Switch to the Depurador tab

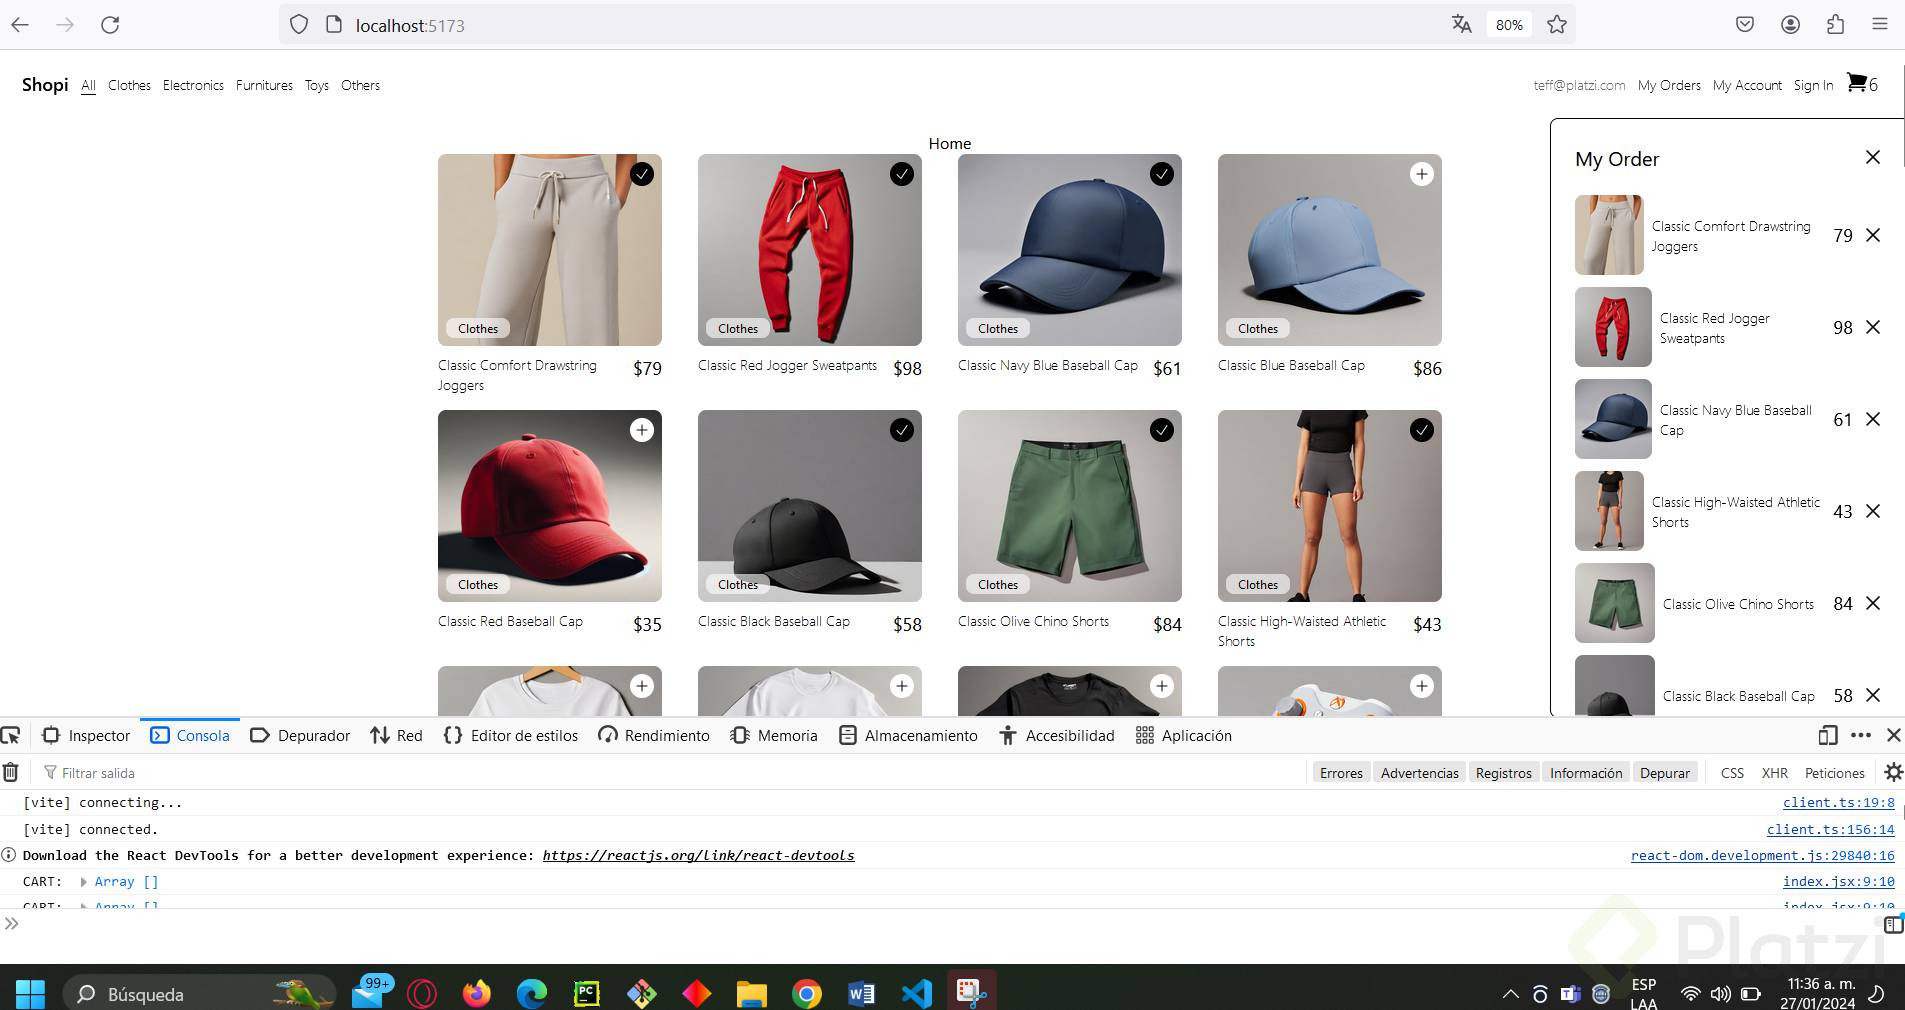(300, 735)
